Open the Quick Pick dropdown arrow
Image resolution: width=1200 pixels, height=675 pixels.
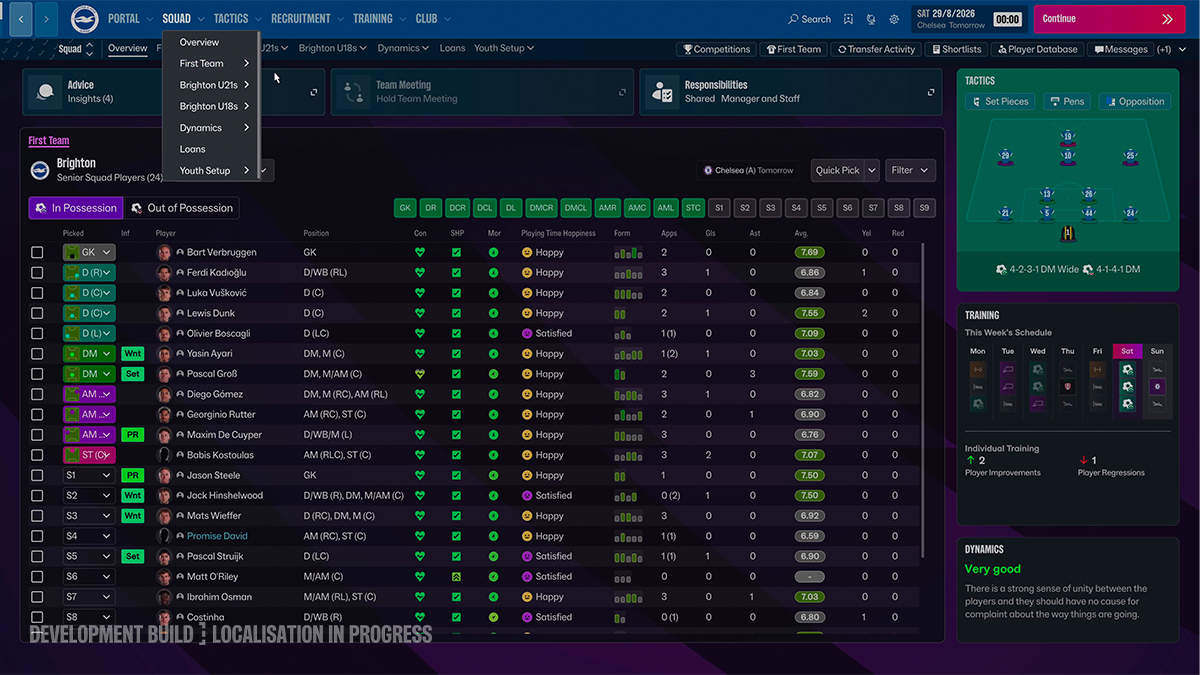pos(872,170)
